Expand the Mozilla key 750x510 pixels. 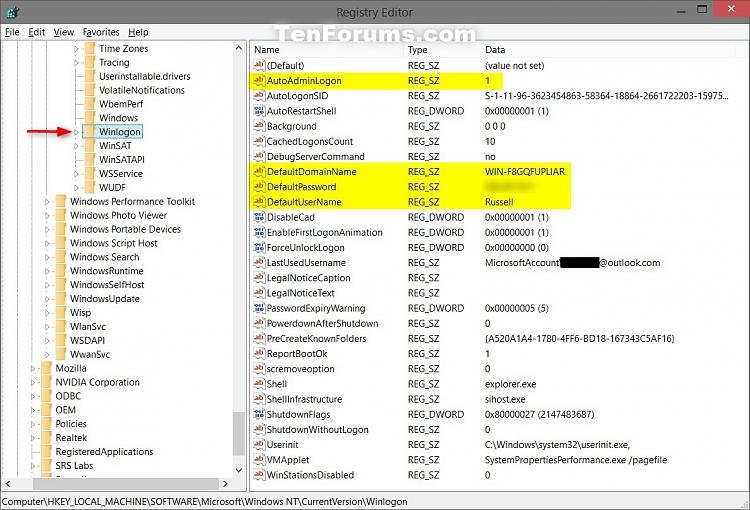click(x=33, y=368)
